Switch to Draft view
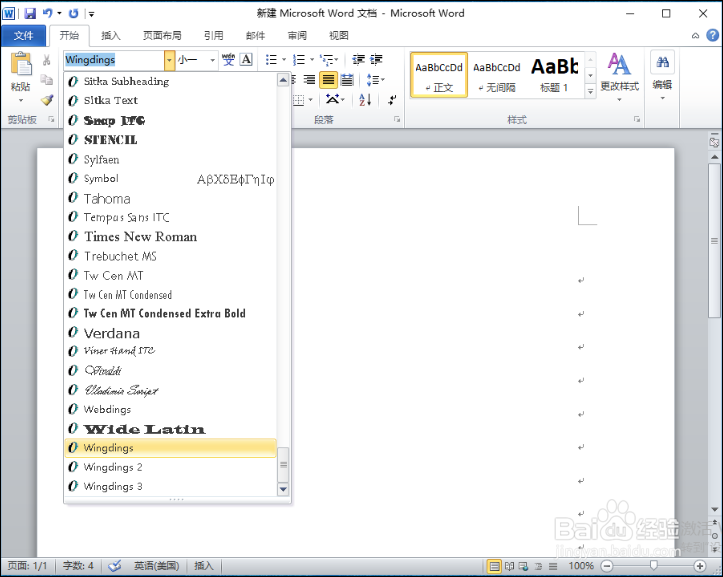This screenshot has width=723, height=577. pos(553,566)
